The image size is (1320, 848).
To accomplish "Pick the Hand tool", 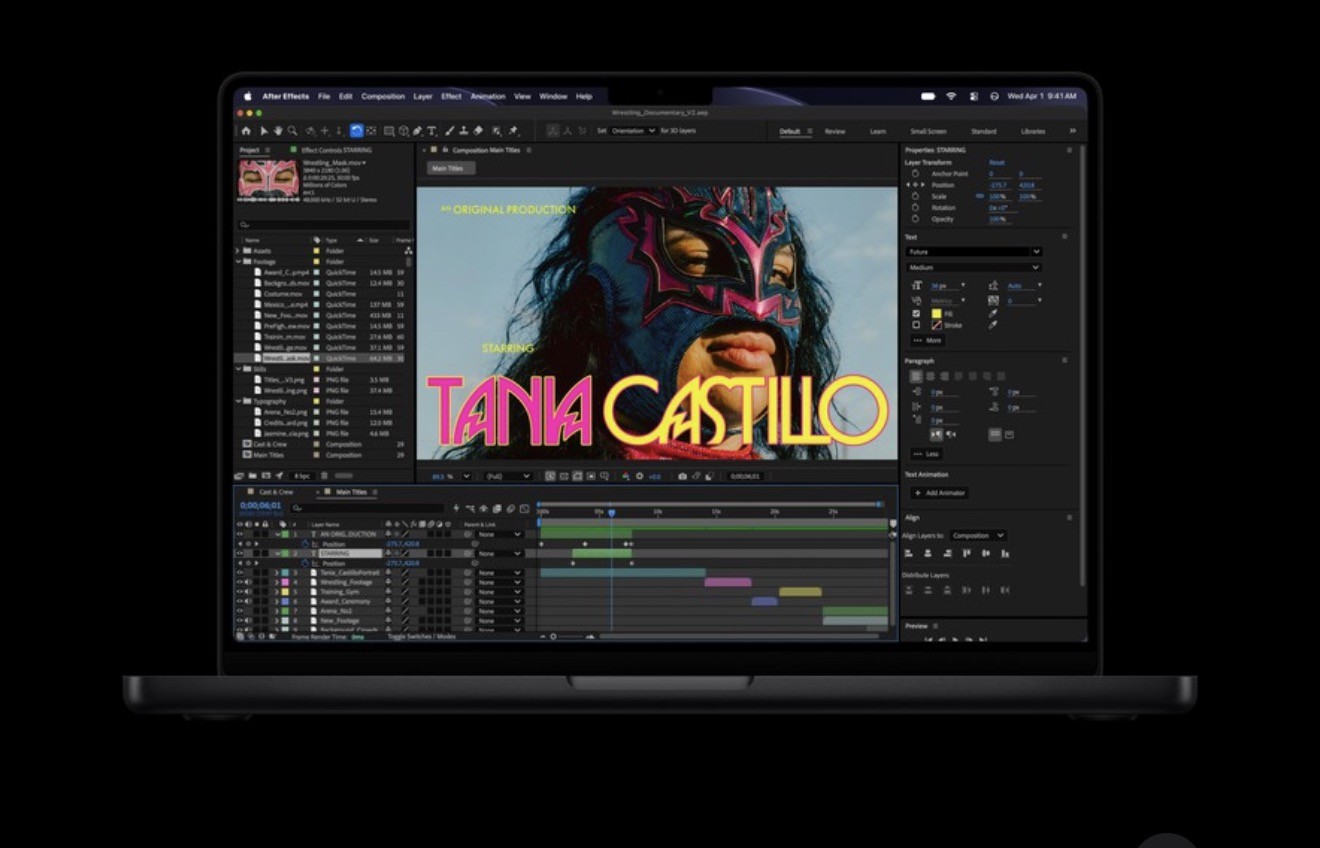I will (x=278, y=131).
